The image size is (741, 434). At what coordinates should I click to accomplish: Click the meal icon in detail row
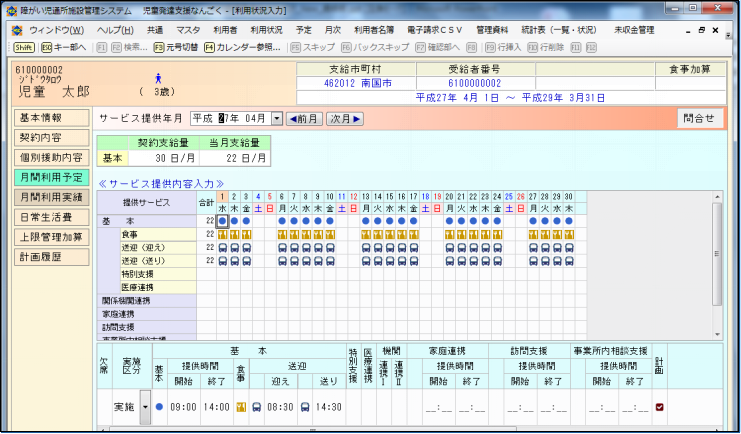tap(241, 407)
